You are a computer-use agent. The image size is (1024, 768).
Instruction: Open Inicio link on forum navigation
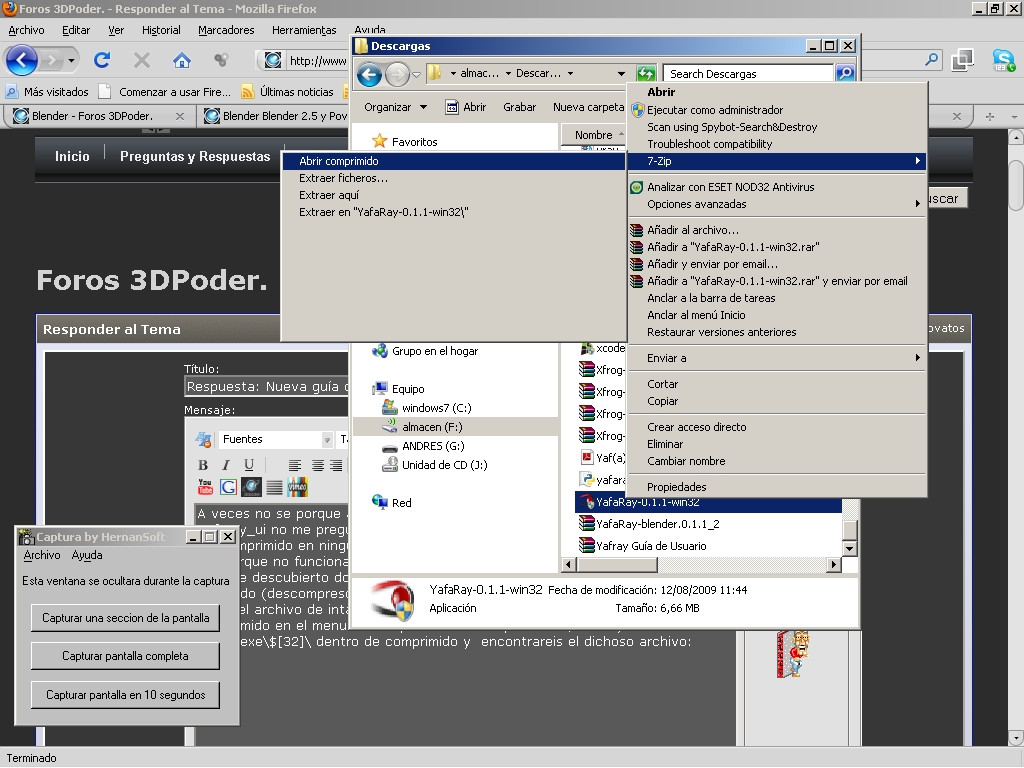[x=72, y=157]
